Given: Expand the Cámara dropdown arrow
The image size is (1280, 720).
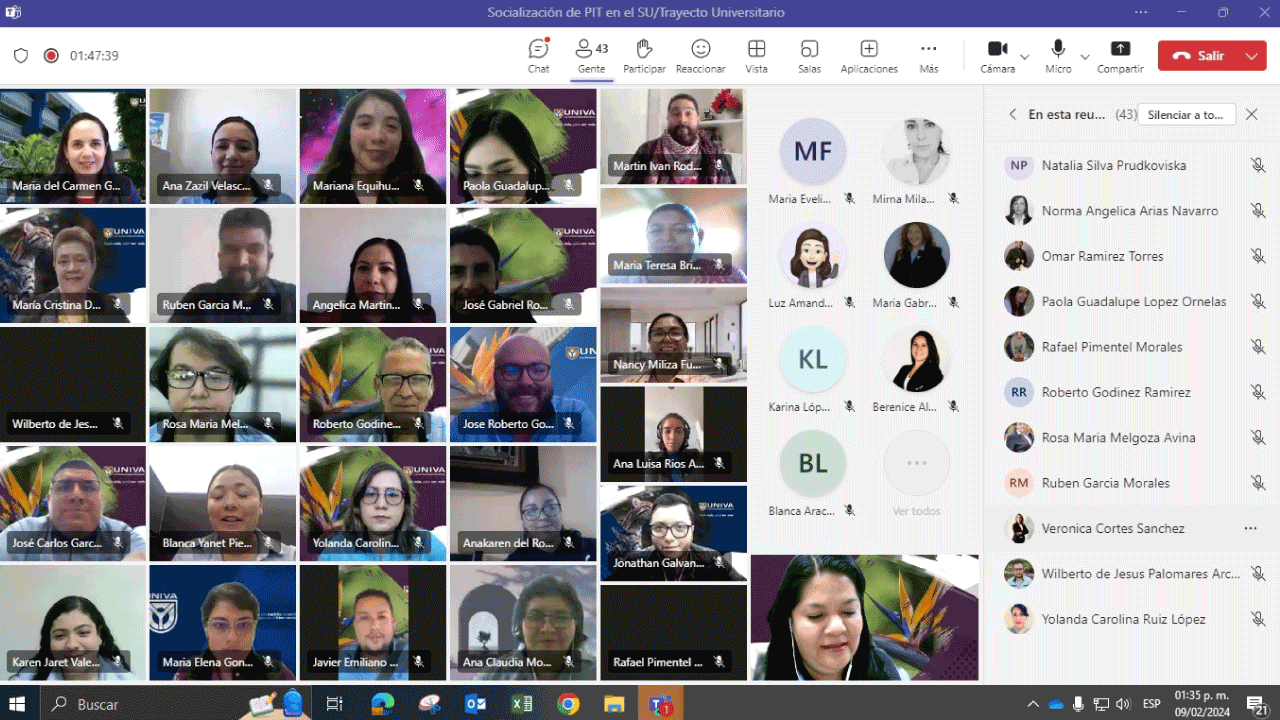Looking at the screenshot, I should [x=1025, y=56].
